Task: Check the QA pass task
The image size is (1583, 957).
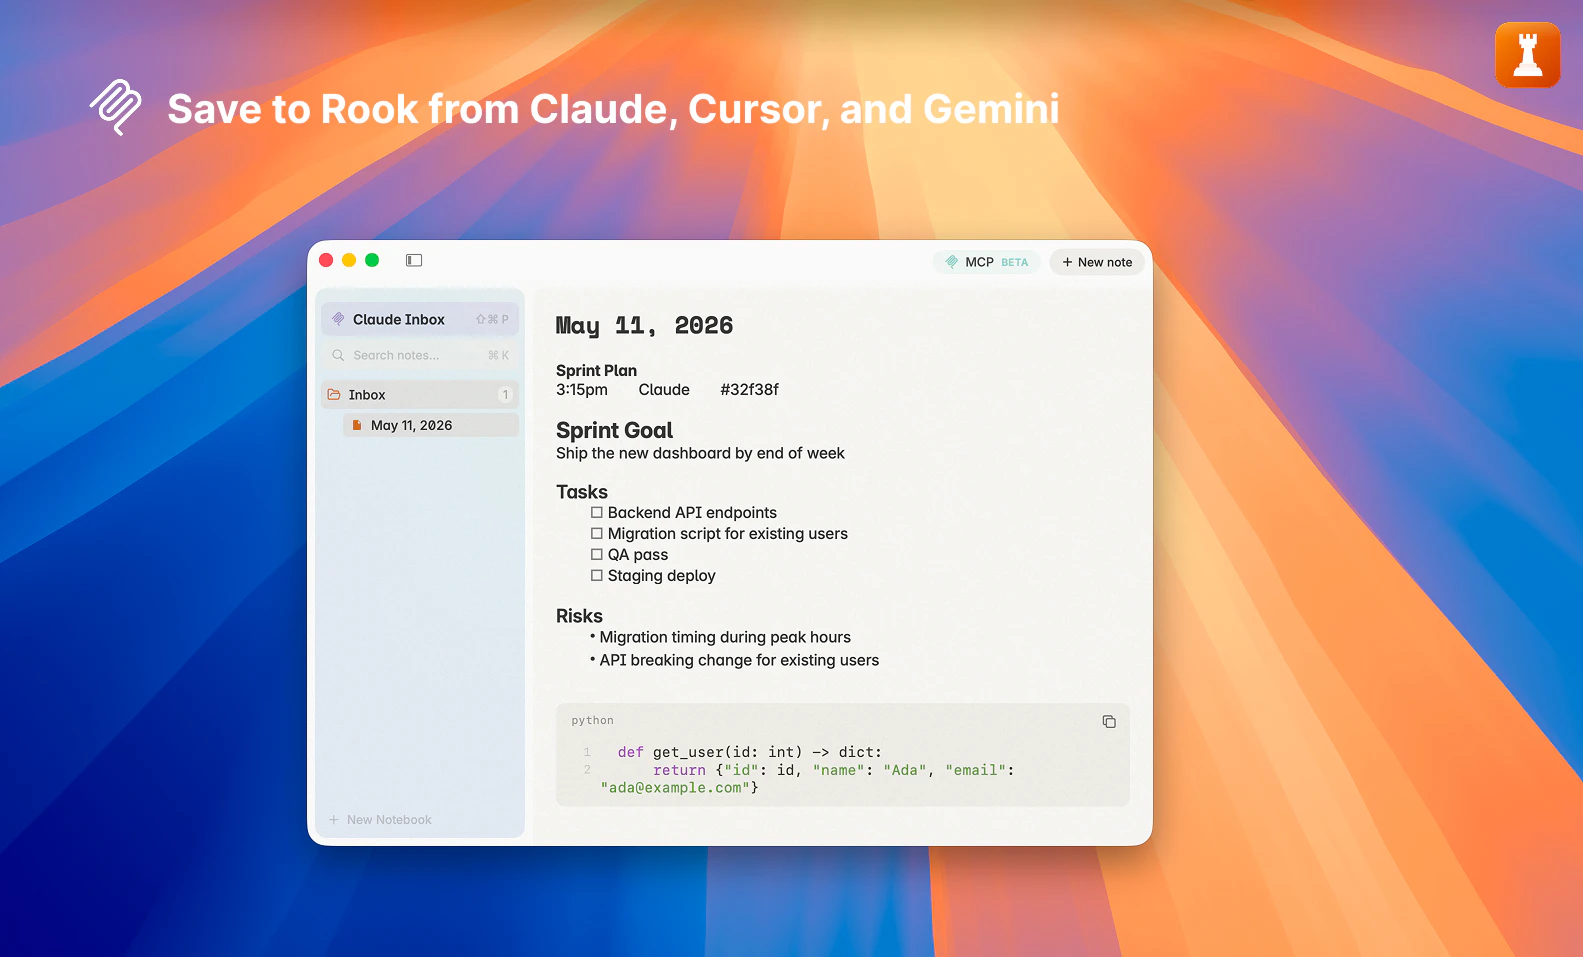Action: [x=597, y=554]
